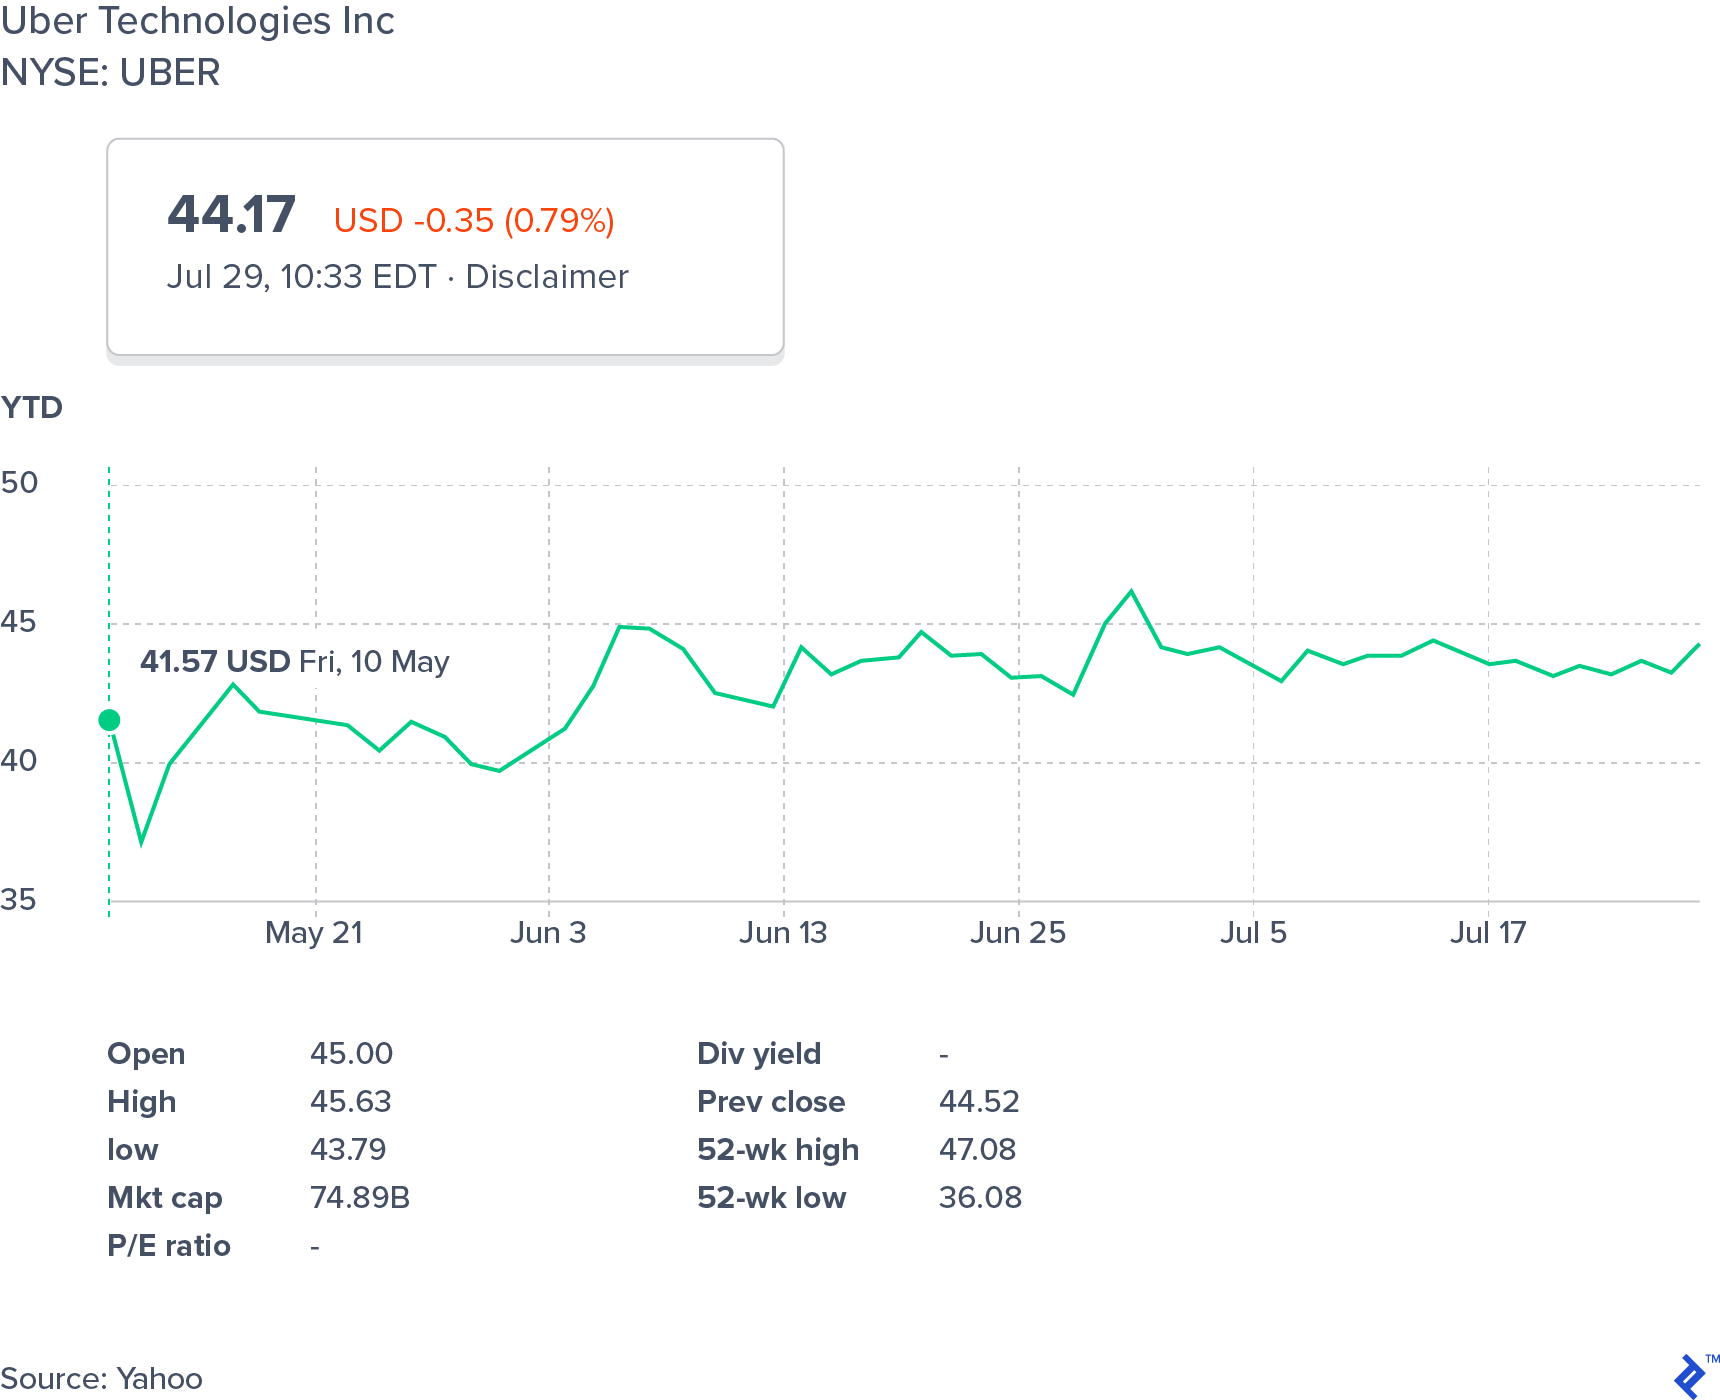The image size is (1720, 1400).
Task: Click the Mkt cap value 74.89B
Action: pos(360,1198)
